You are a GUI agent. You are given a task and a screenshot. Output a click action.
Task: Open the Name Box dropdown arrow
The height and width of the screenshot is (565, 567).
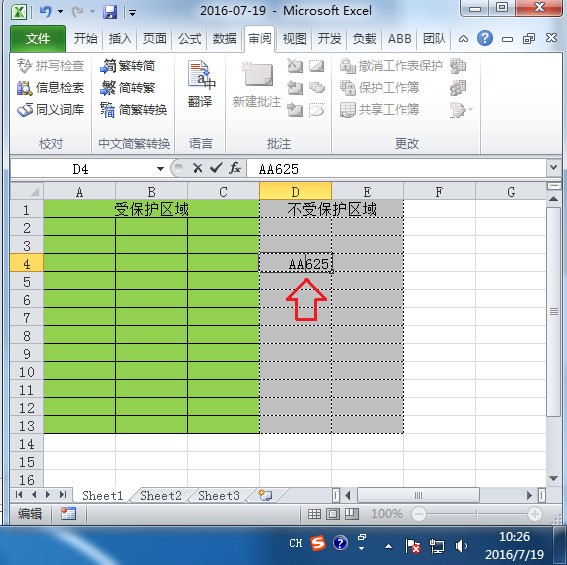[x=160, y=169]
